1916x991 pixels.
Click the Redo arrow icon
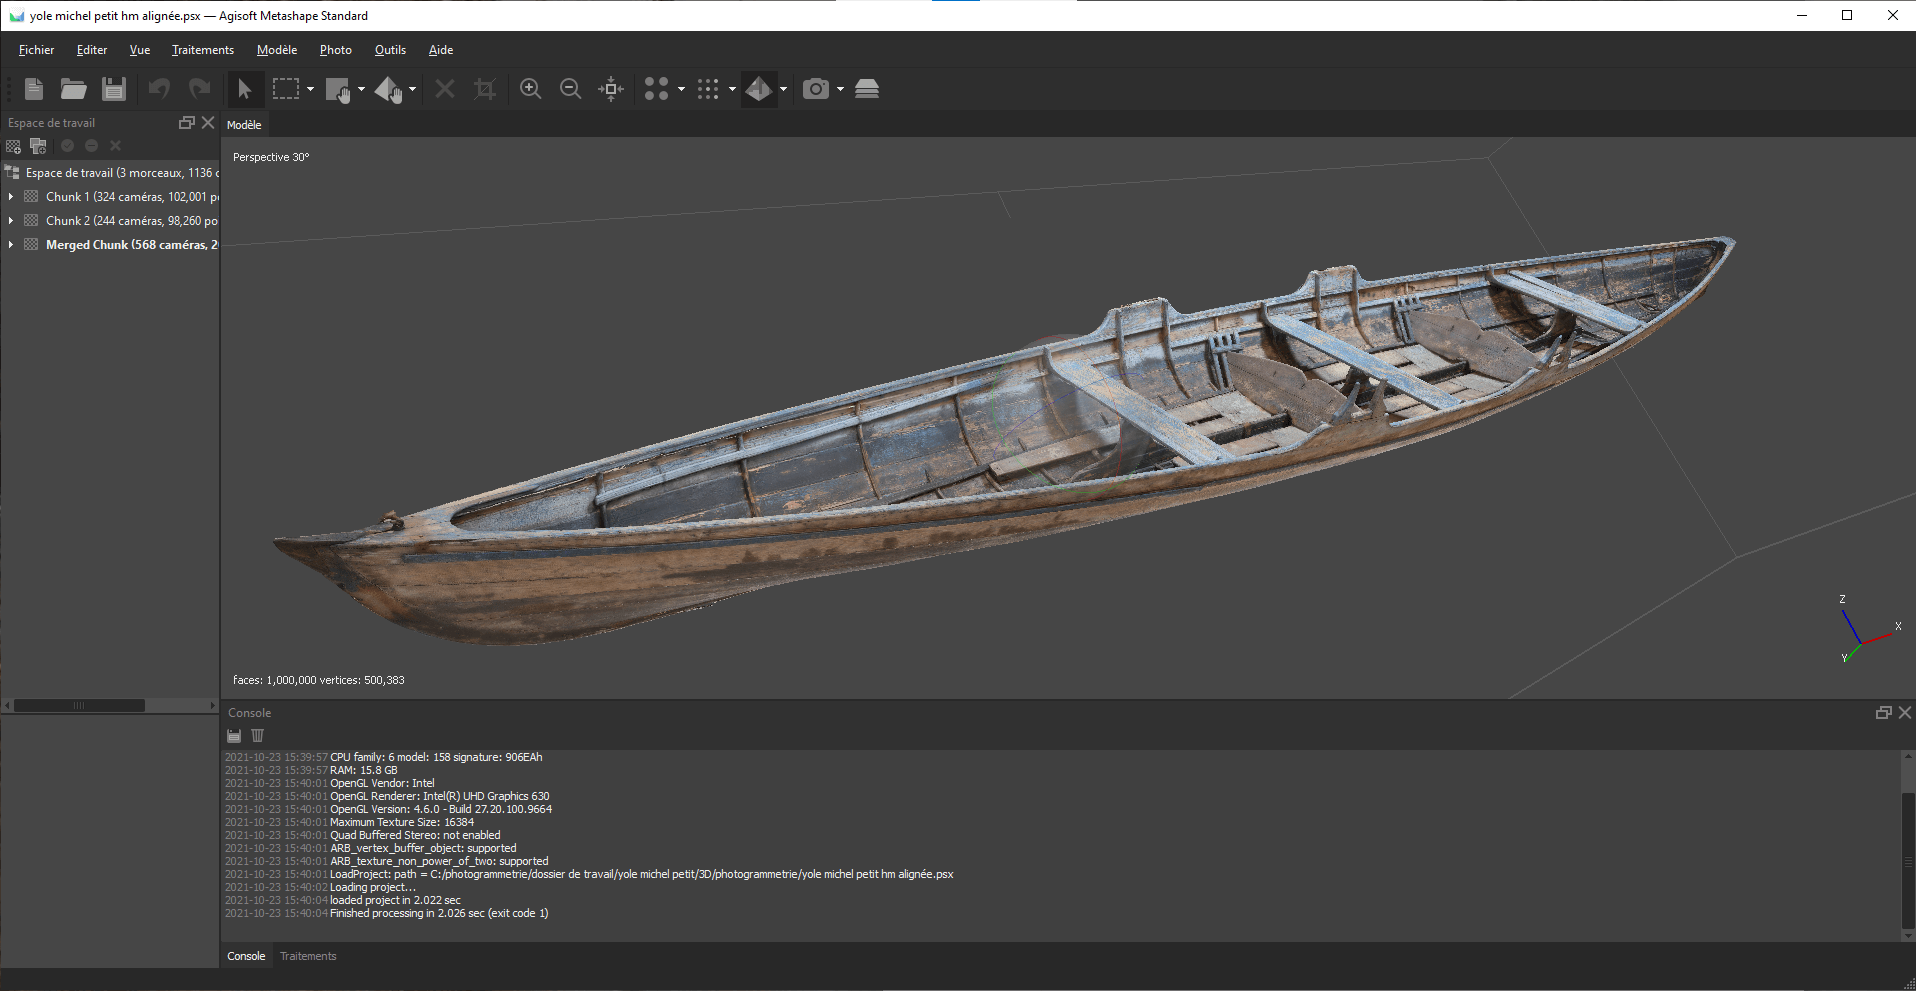pos(200,89)
